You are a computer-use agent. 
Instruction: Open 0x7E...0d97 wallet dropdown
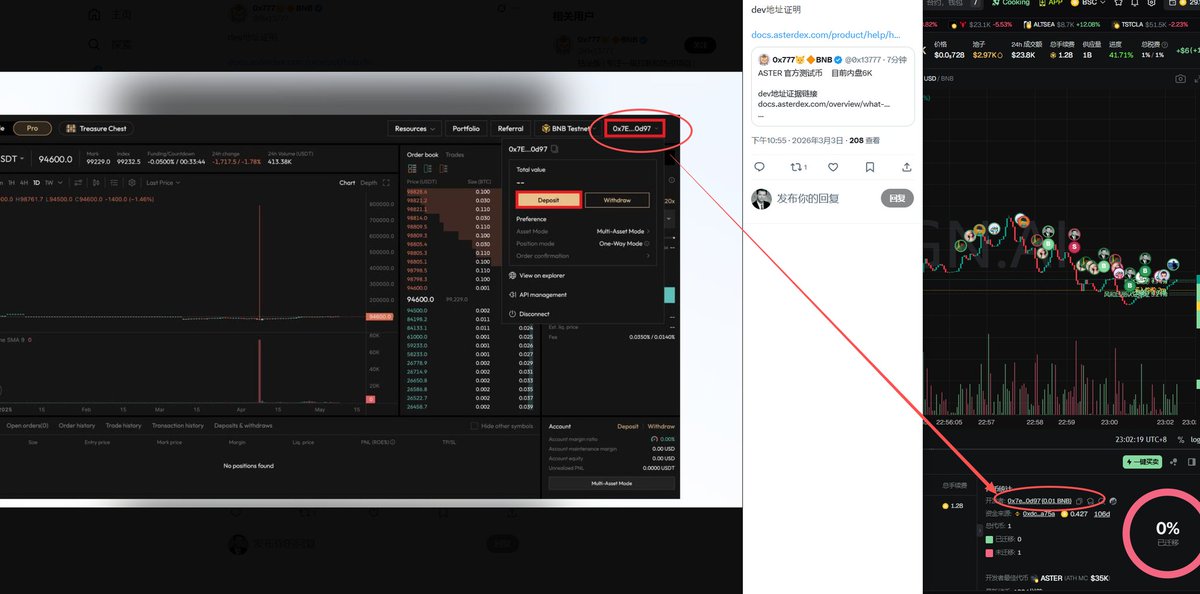tap(637, 128)
